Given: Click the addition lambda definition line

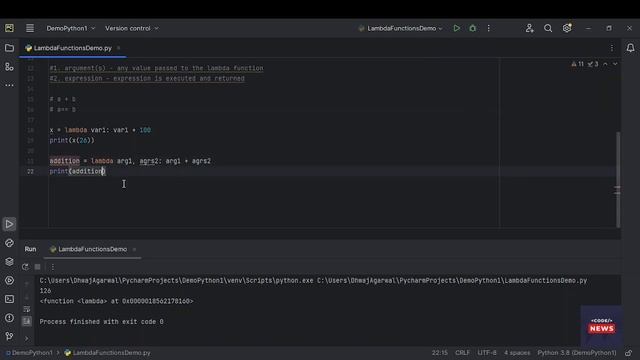Looking at the screenshot, I should coord(130,161).
